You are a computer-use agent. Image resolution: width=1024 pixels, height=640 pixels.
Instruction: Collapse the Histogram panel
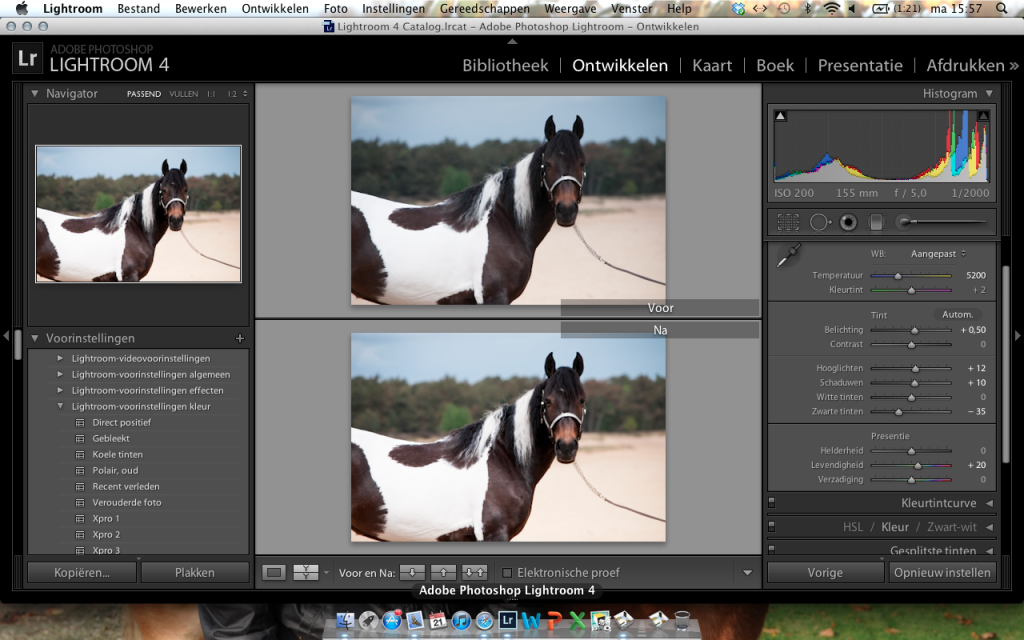989,93
